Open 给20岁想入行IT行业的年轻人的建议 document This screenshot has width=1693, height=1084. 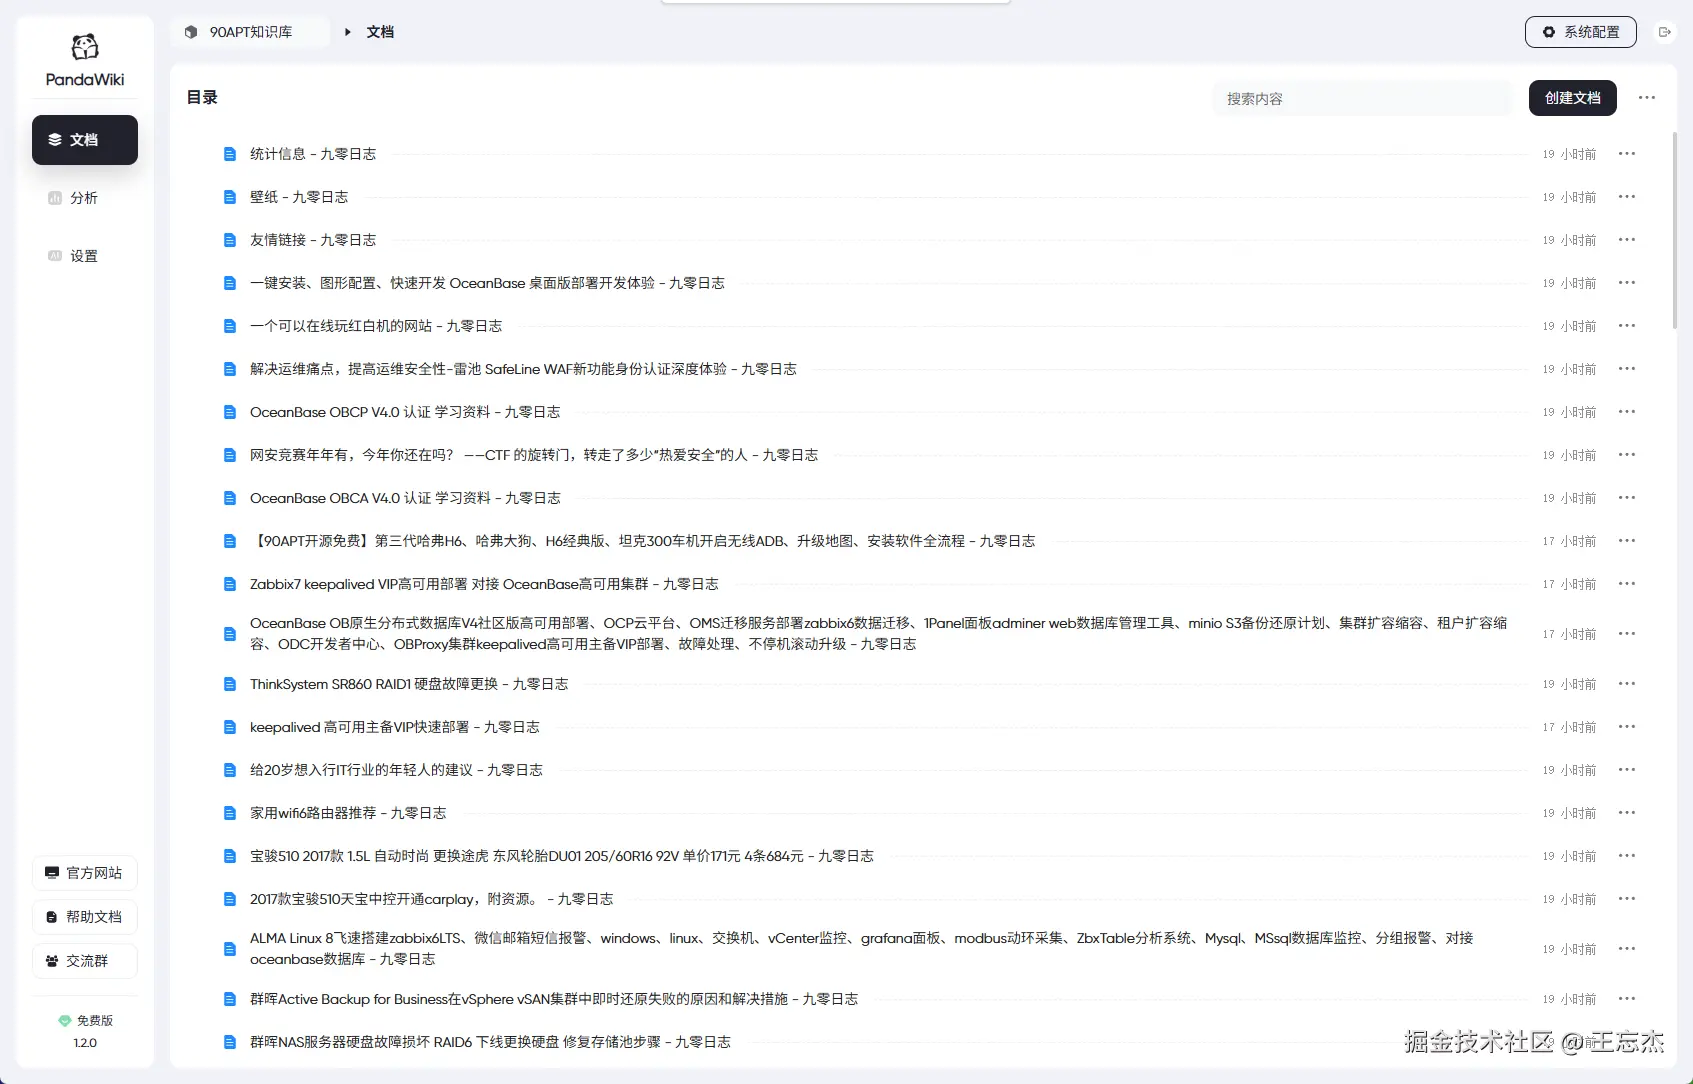click(x=396, y=770)
